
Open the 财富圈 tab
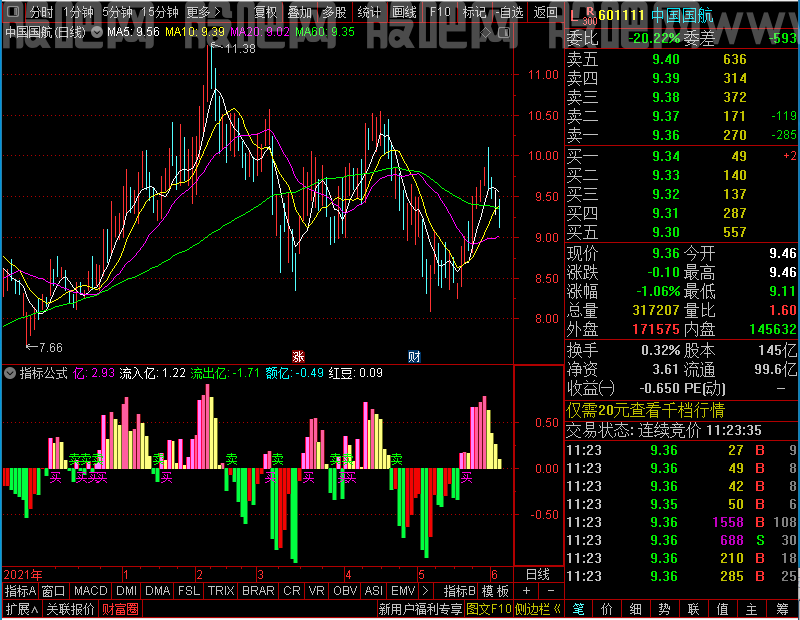(120, 609)
